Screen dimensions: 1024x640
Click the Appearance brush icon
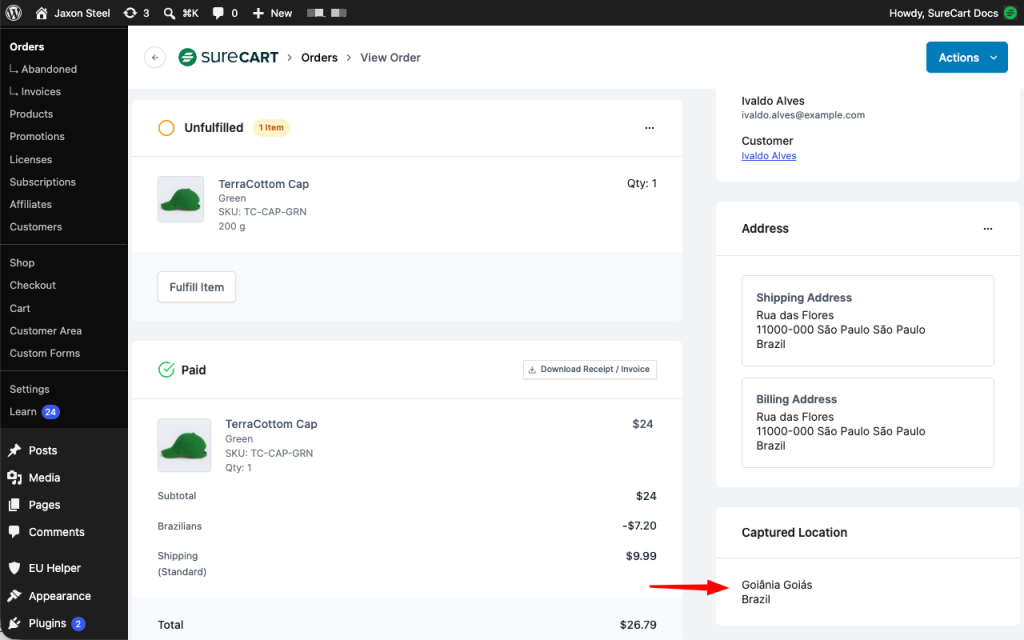coord(14,596)
